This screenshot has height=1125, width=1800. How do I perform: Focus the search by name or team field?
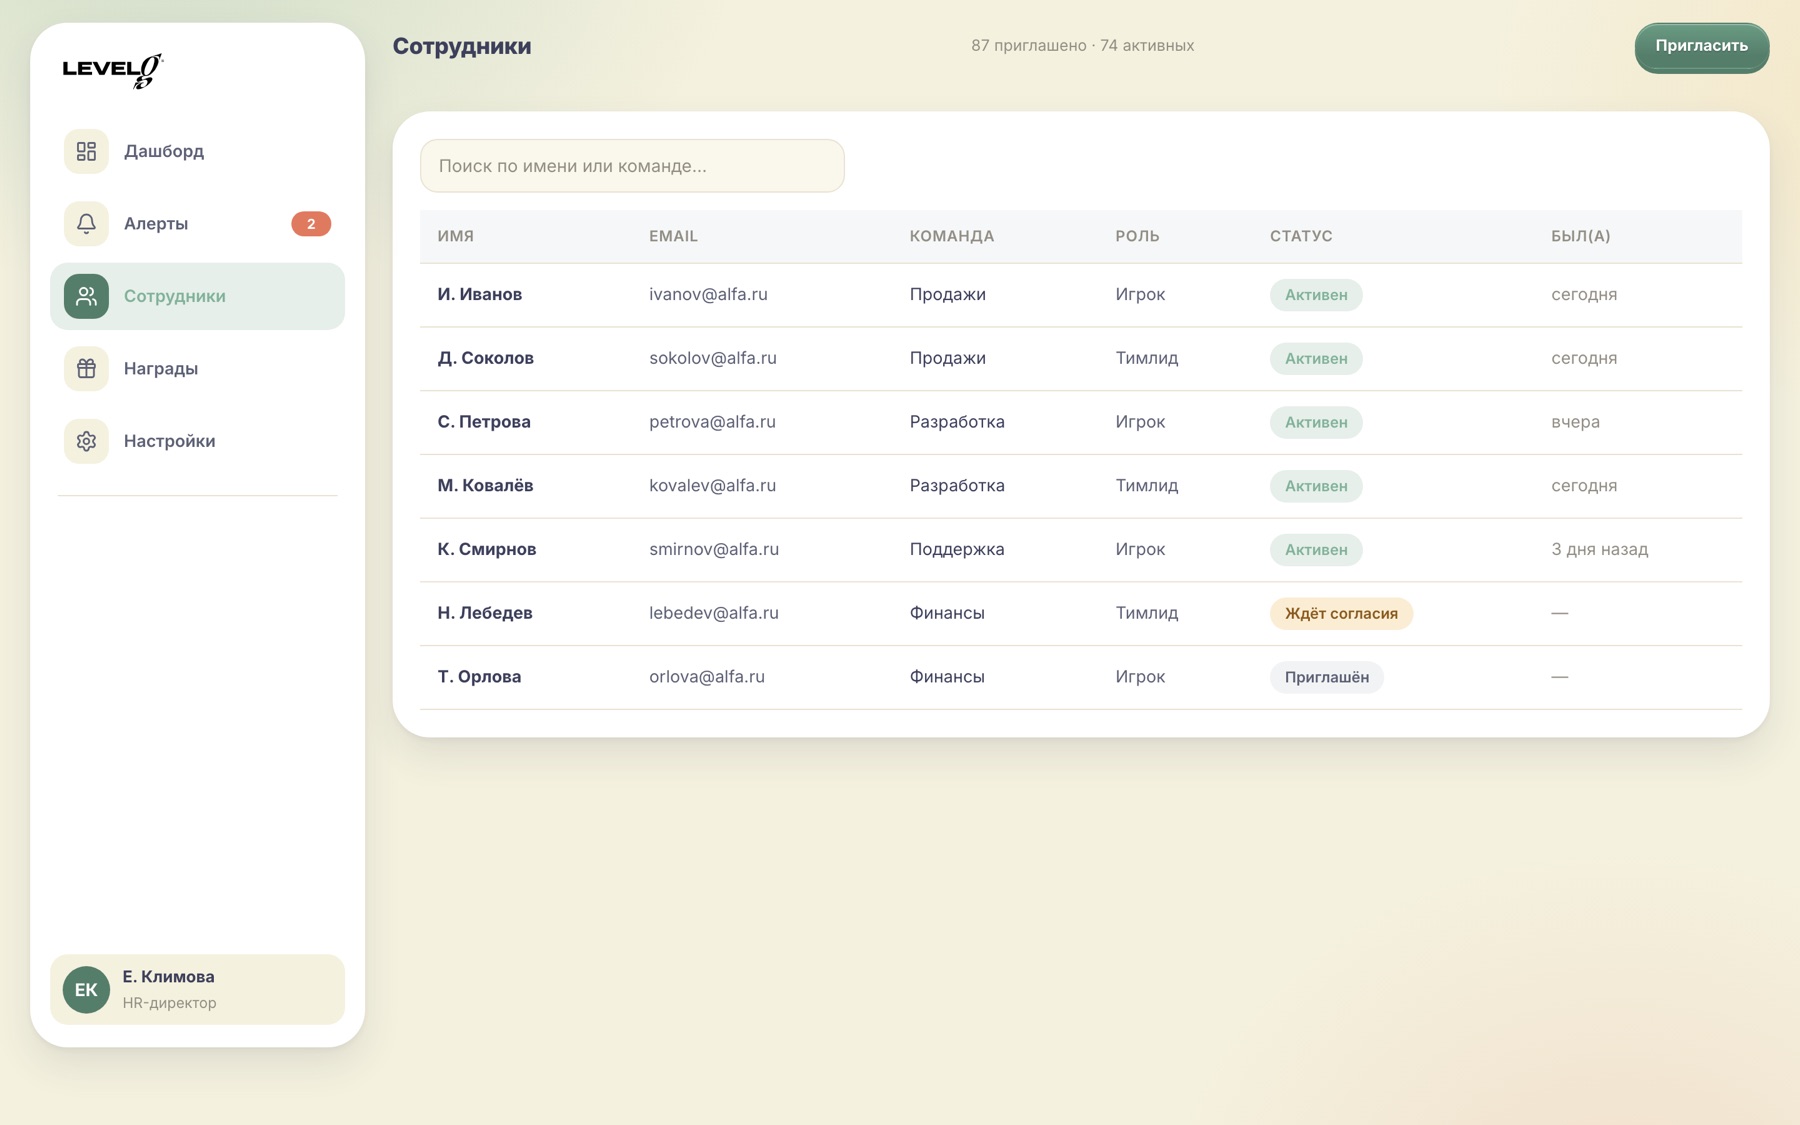(632, 166)
